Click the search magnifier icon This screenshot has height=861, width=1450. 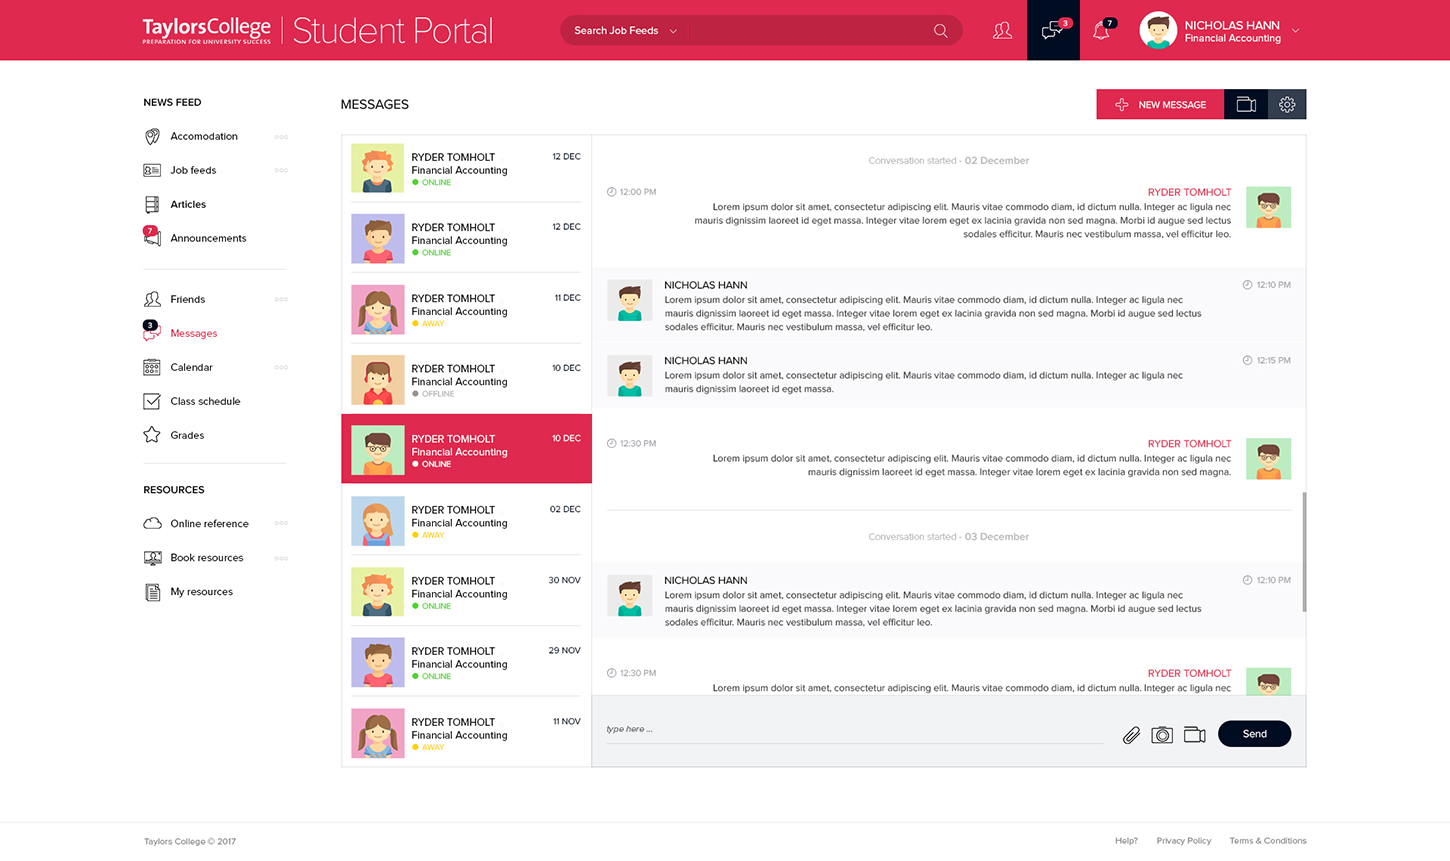(940, 31)
